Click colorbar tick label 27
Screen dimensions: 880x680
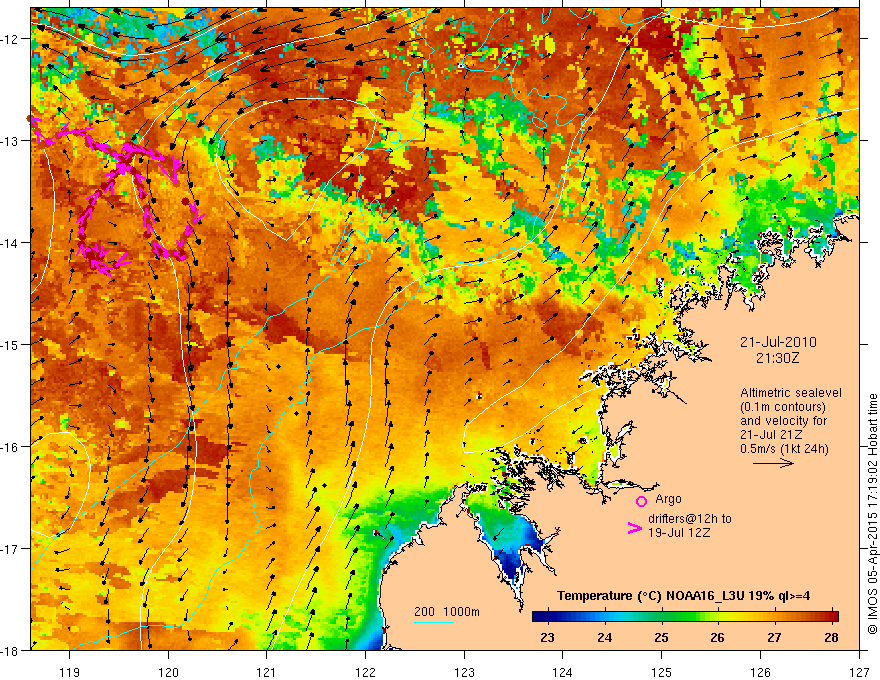pos(774,637)
